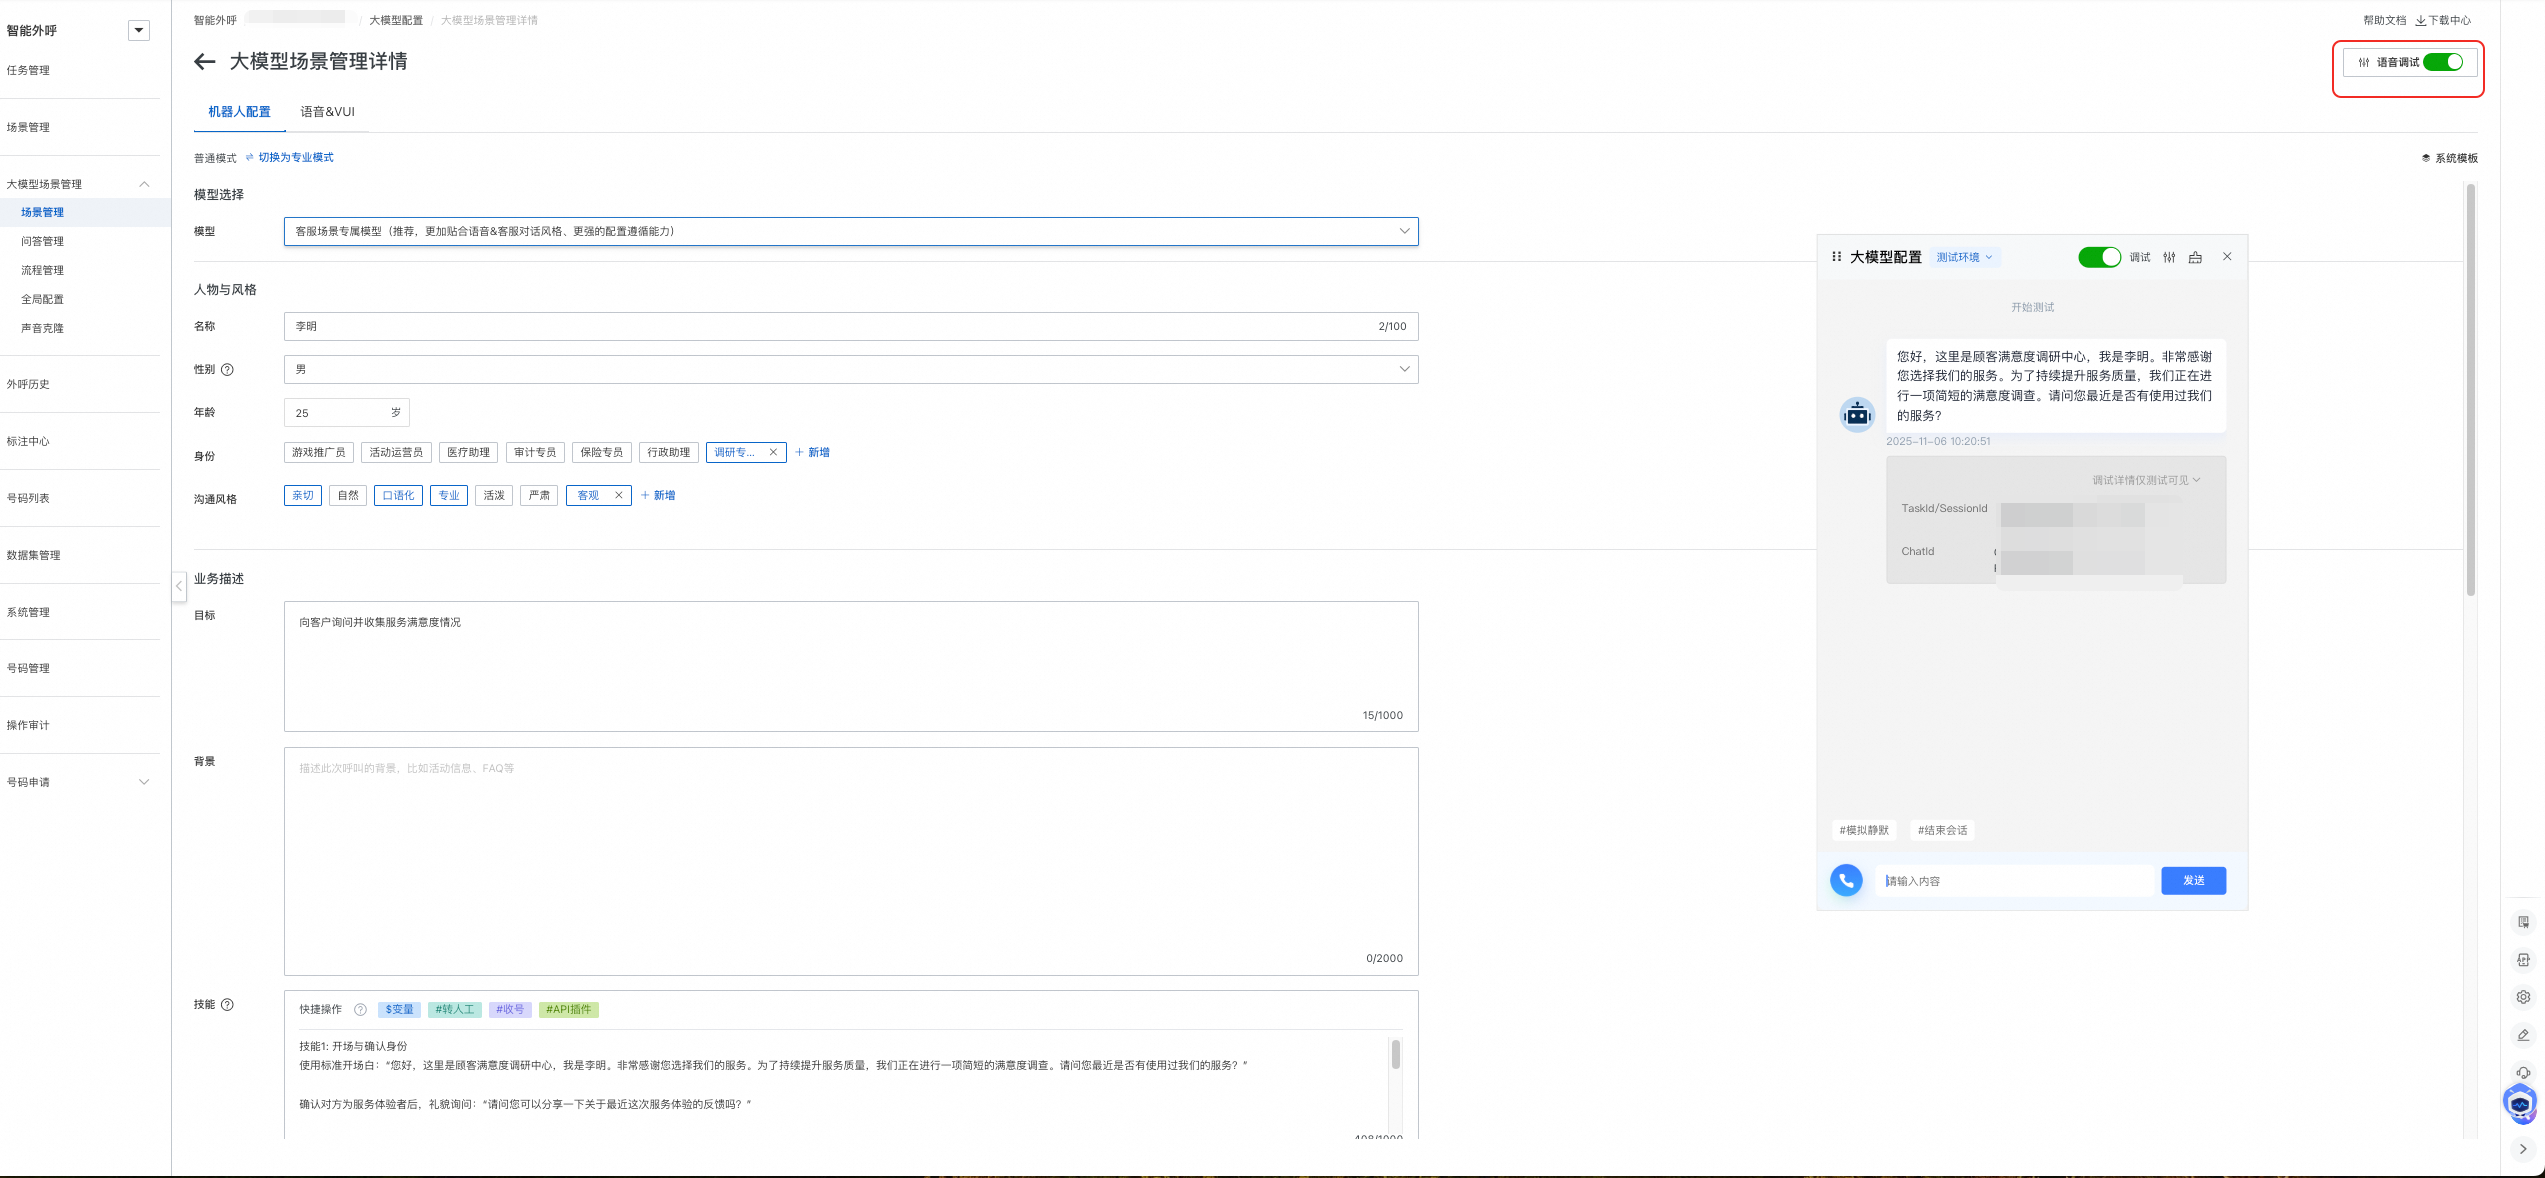
Task: Switch to the 语音&VUI tab
Action: [x=327, y=112]
